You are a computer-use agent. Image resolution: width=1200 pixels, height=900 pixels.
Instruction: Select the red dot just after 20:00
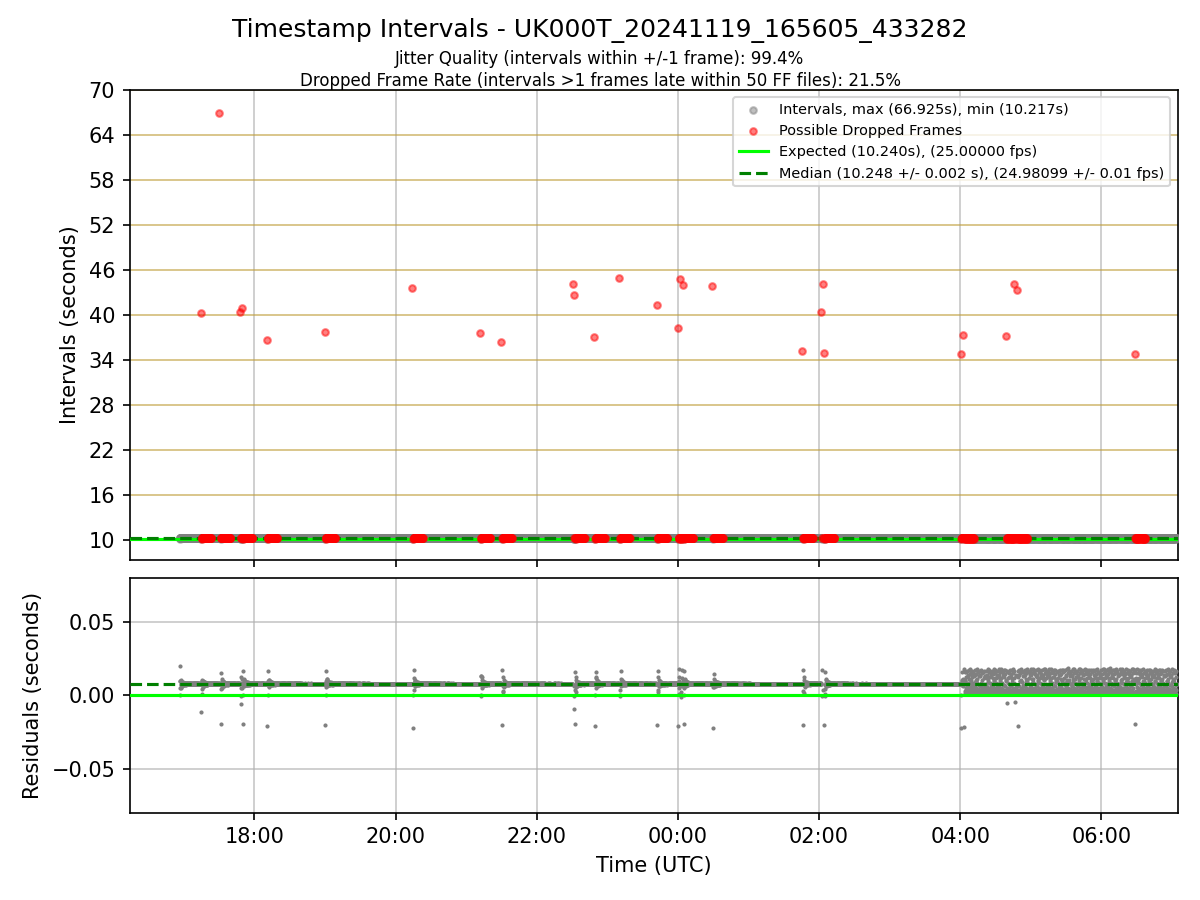(412, 288)
